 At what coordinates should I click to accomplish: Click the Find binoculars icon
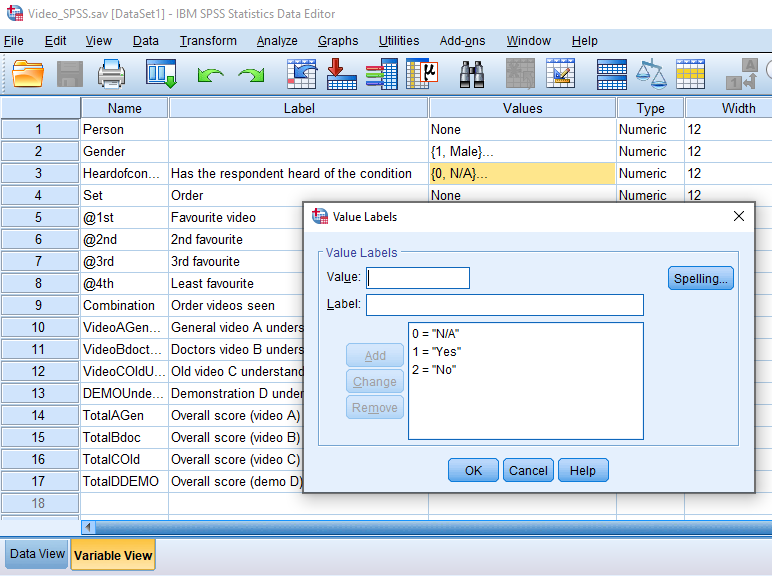click(x=472, y=74)
